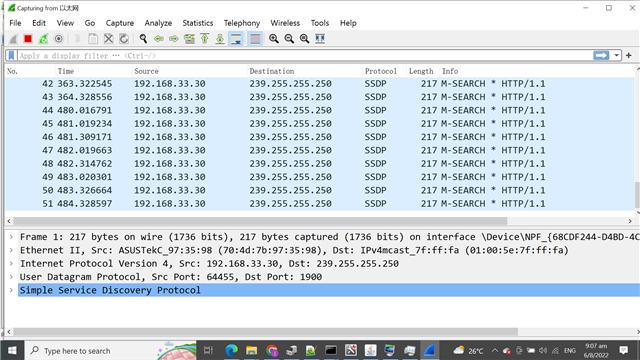Click the go to specific packet icon

tap(189, 39)
